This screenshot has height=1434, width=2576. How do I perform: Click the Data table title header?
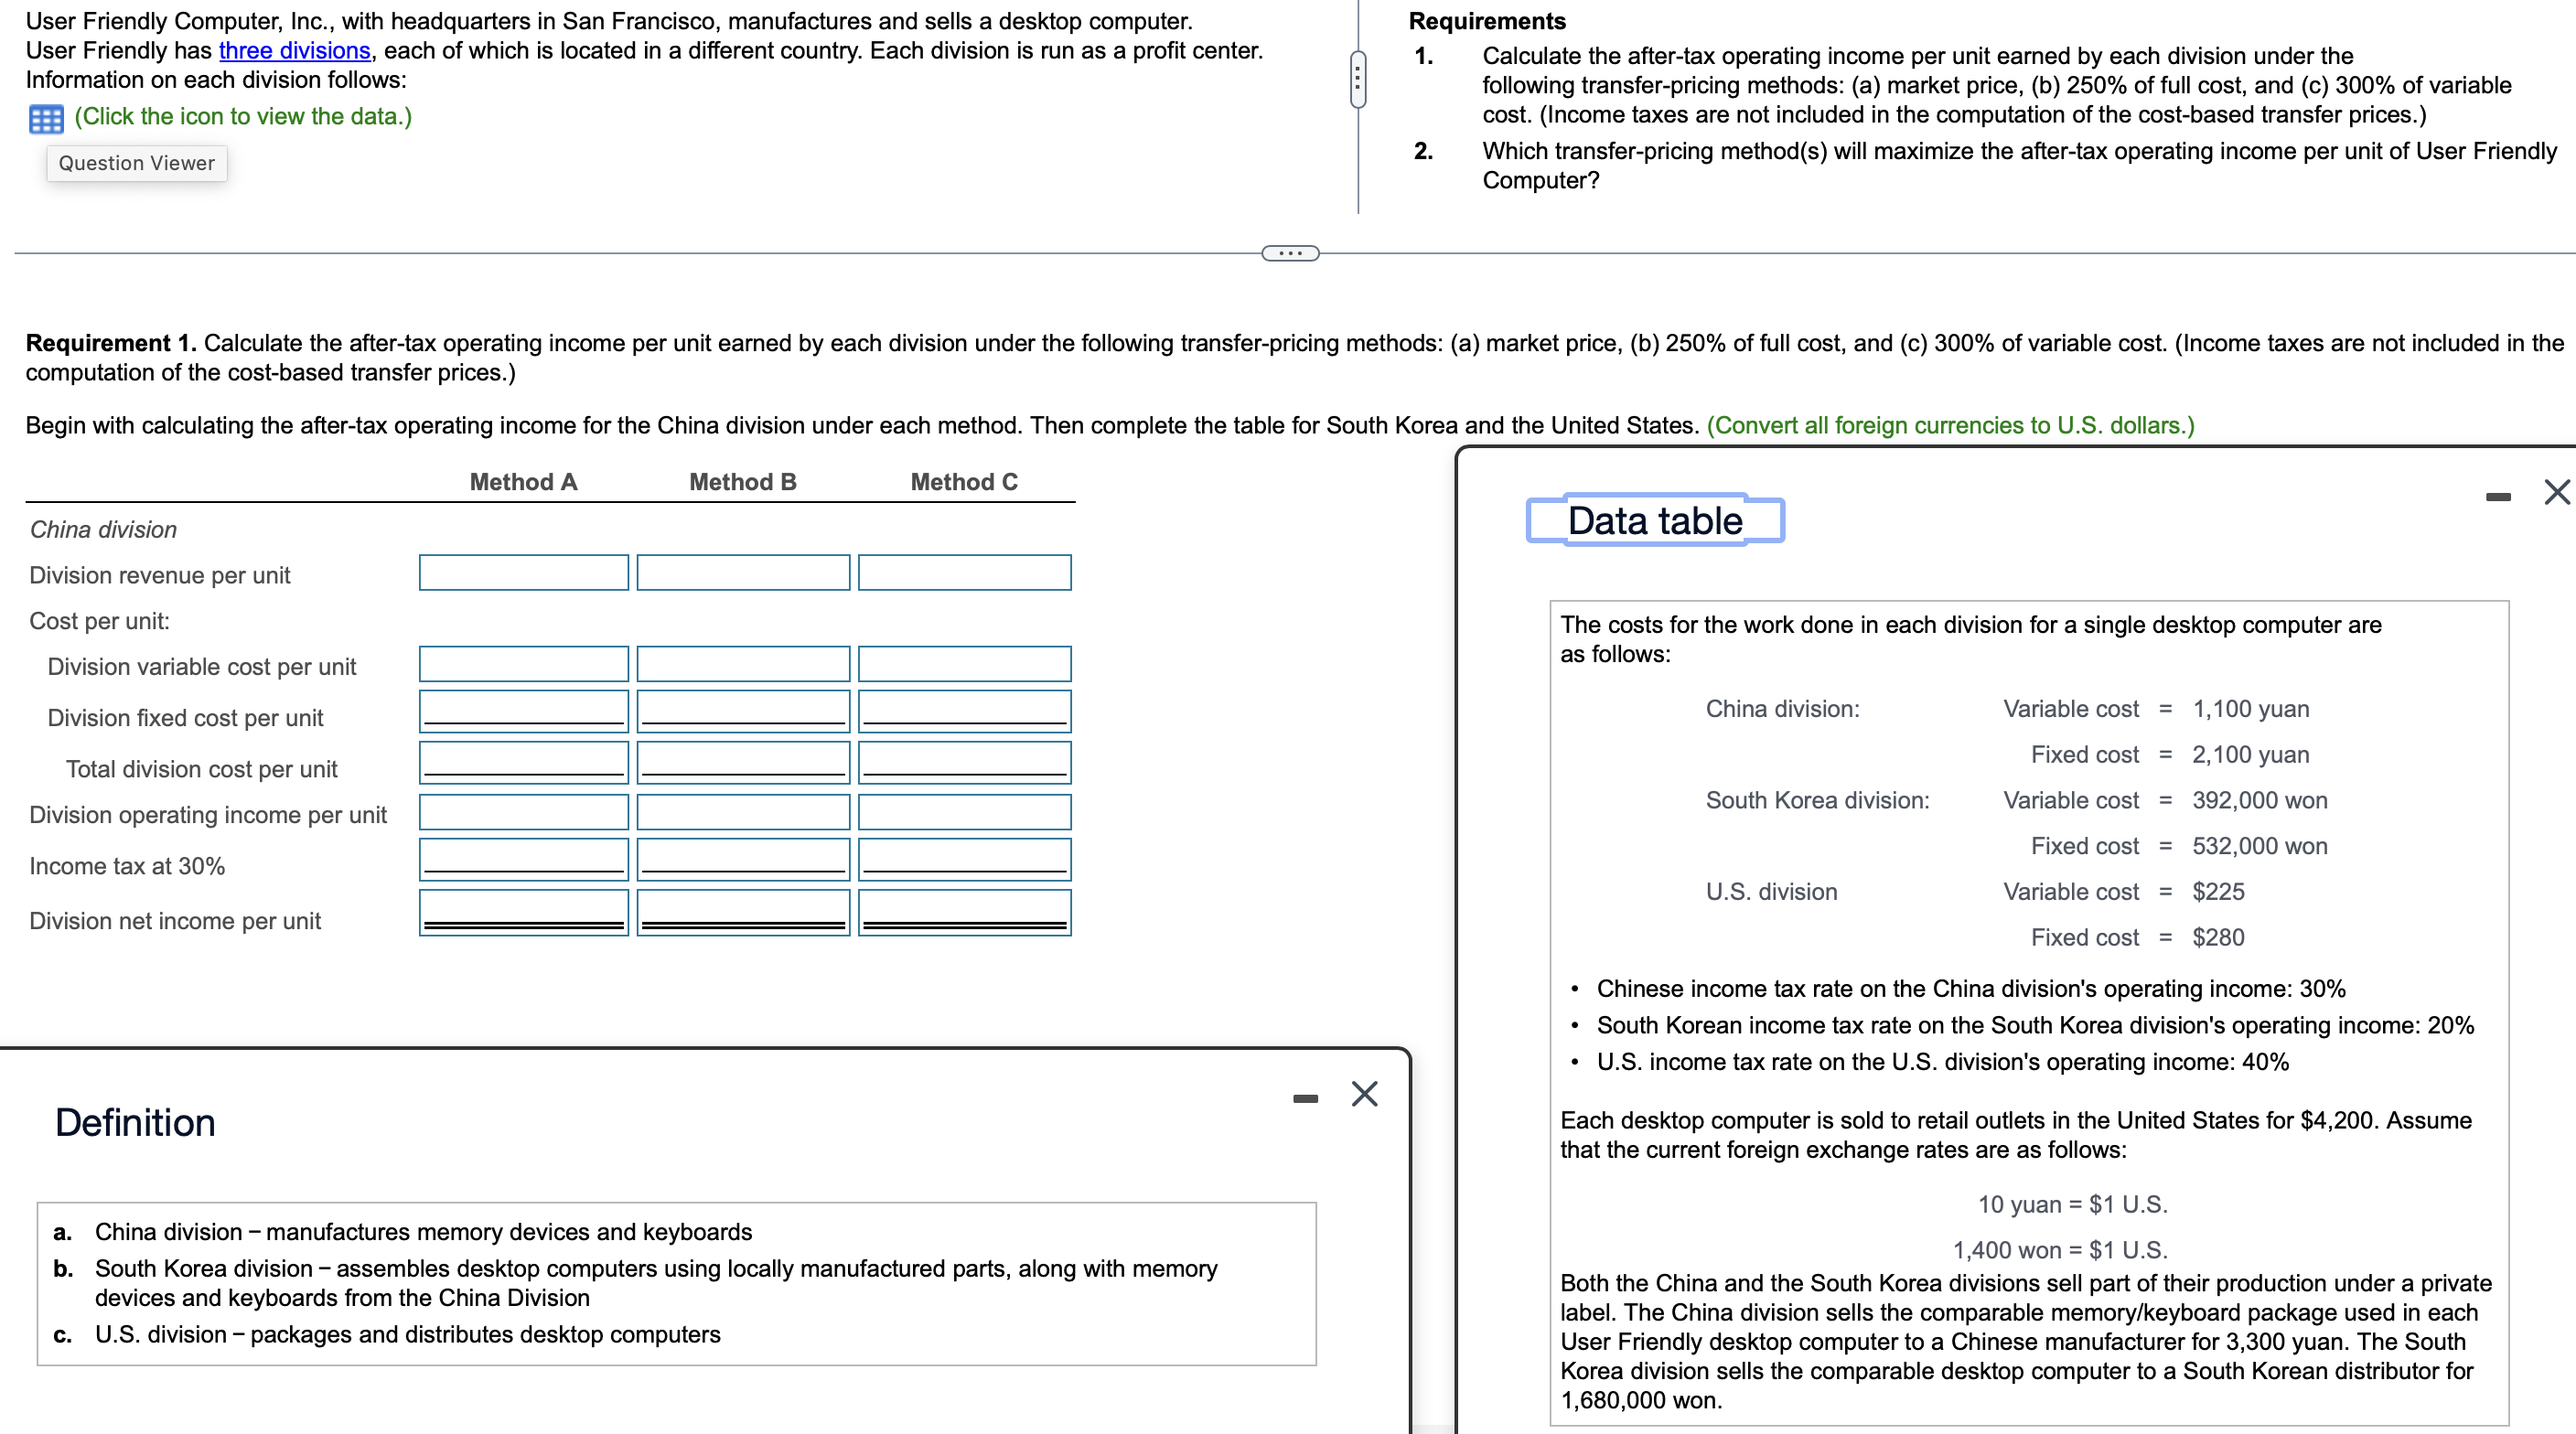(x=1654, y=521)
